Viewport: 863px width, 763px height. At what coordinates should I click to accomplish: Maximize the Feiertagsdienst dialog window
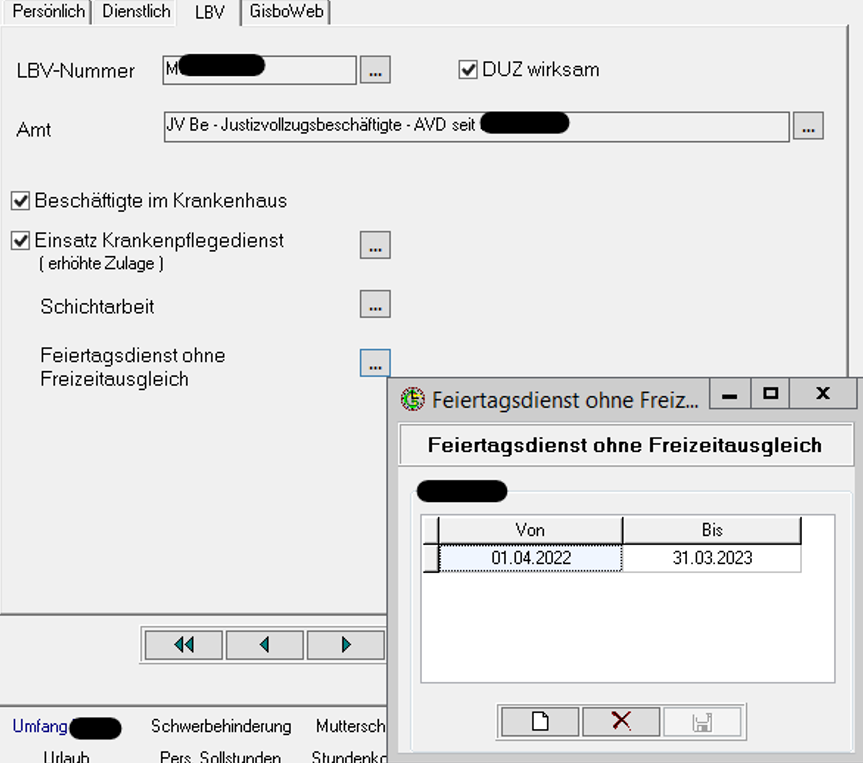[771, 394]
